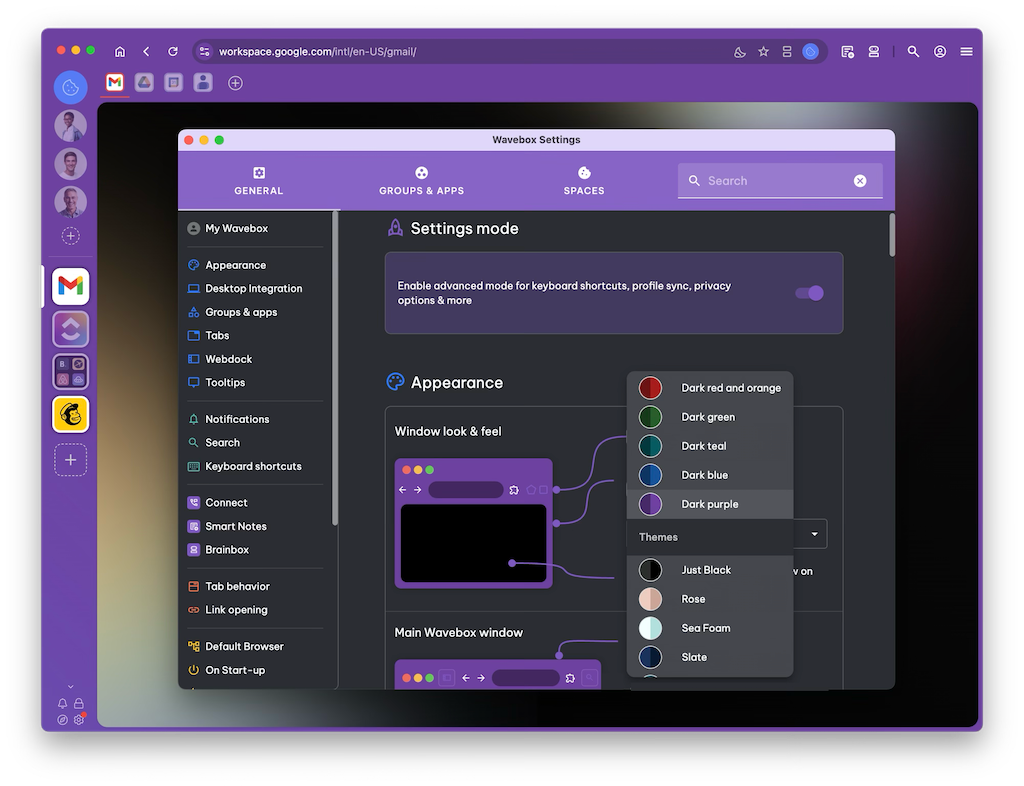The width and height of the screenshot is (1024, 786).
Task: Open My Wavebox in settings sidebar
Action: (228, 228)
